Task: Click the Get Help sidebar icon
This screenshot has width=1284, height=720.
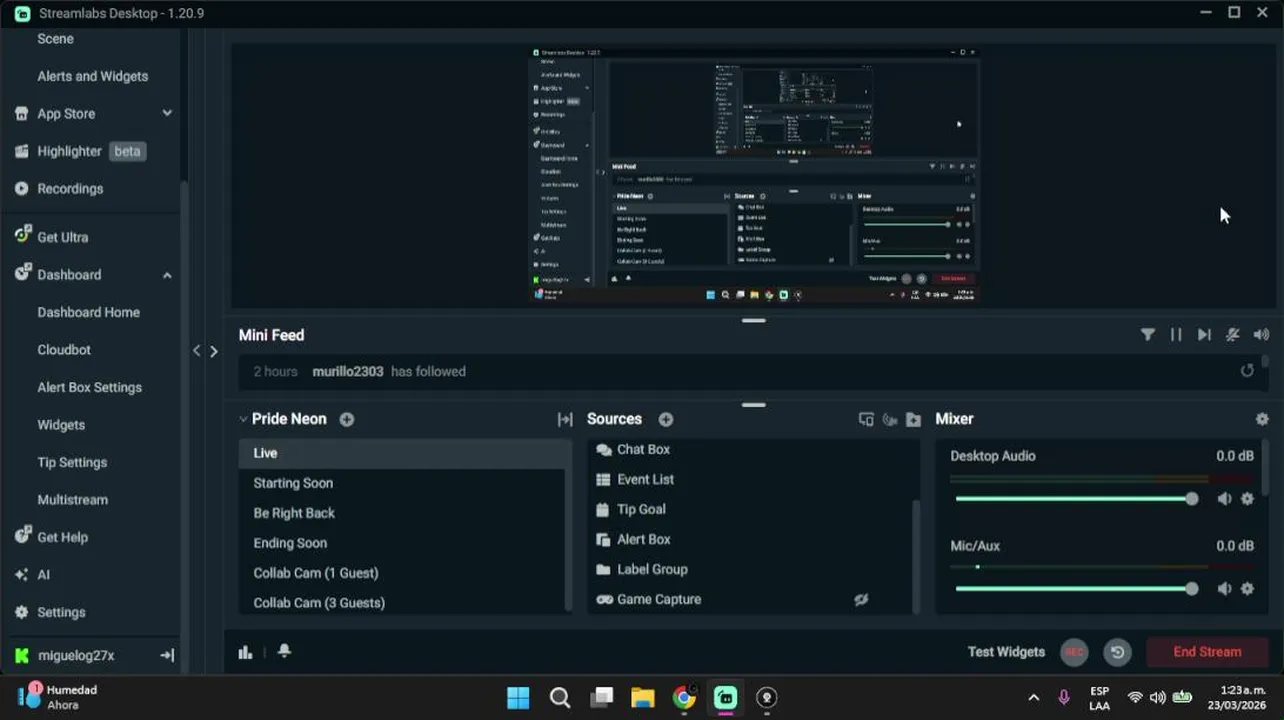Action: pyautogui.click(x=22, y=536)
